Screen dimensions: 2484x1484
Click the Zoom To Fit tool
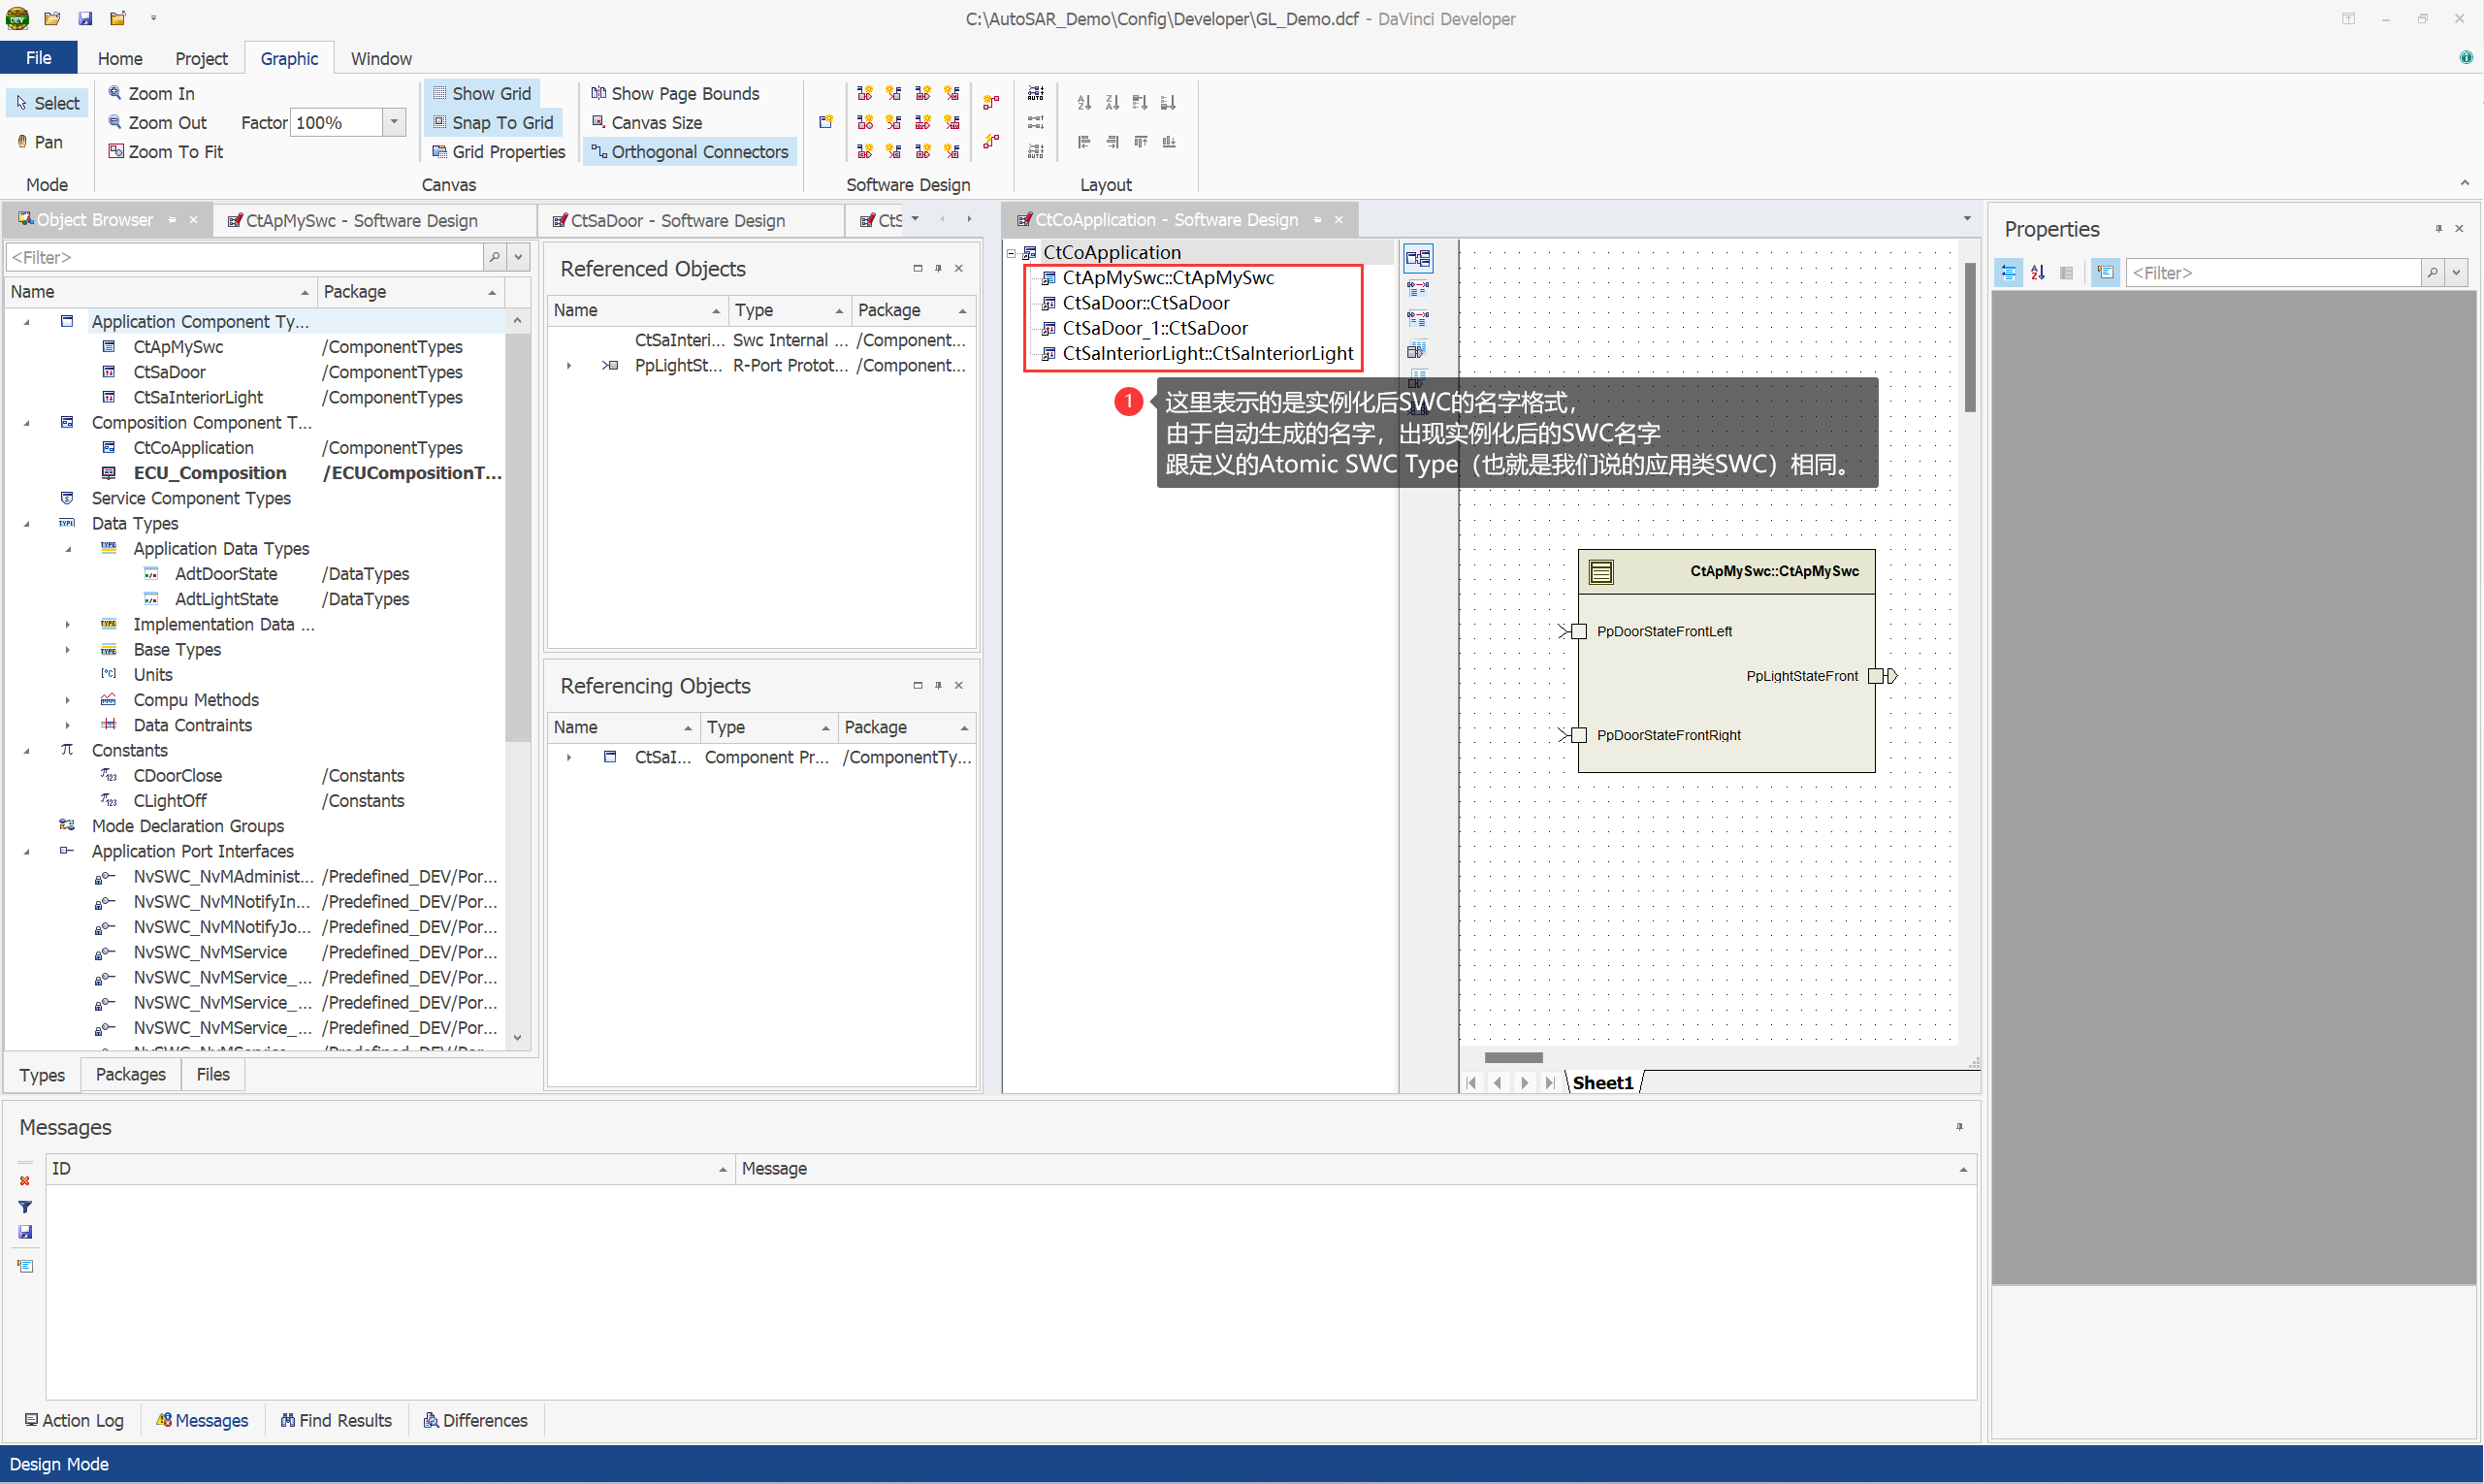point(166,151)
